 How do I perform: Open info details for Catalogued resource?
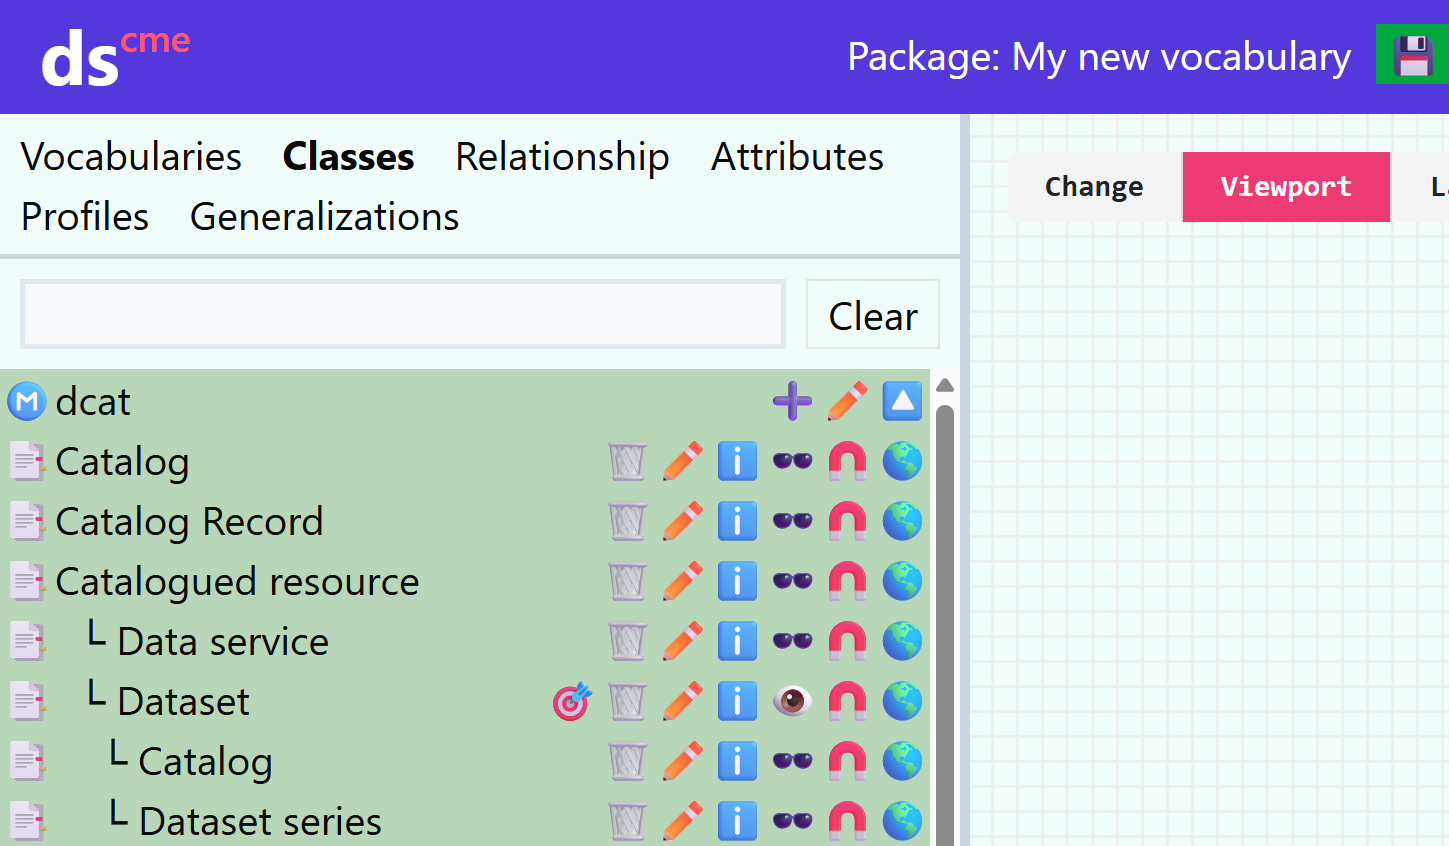[737, 582]
